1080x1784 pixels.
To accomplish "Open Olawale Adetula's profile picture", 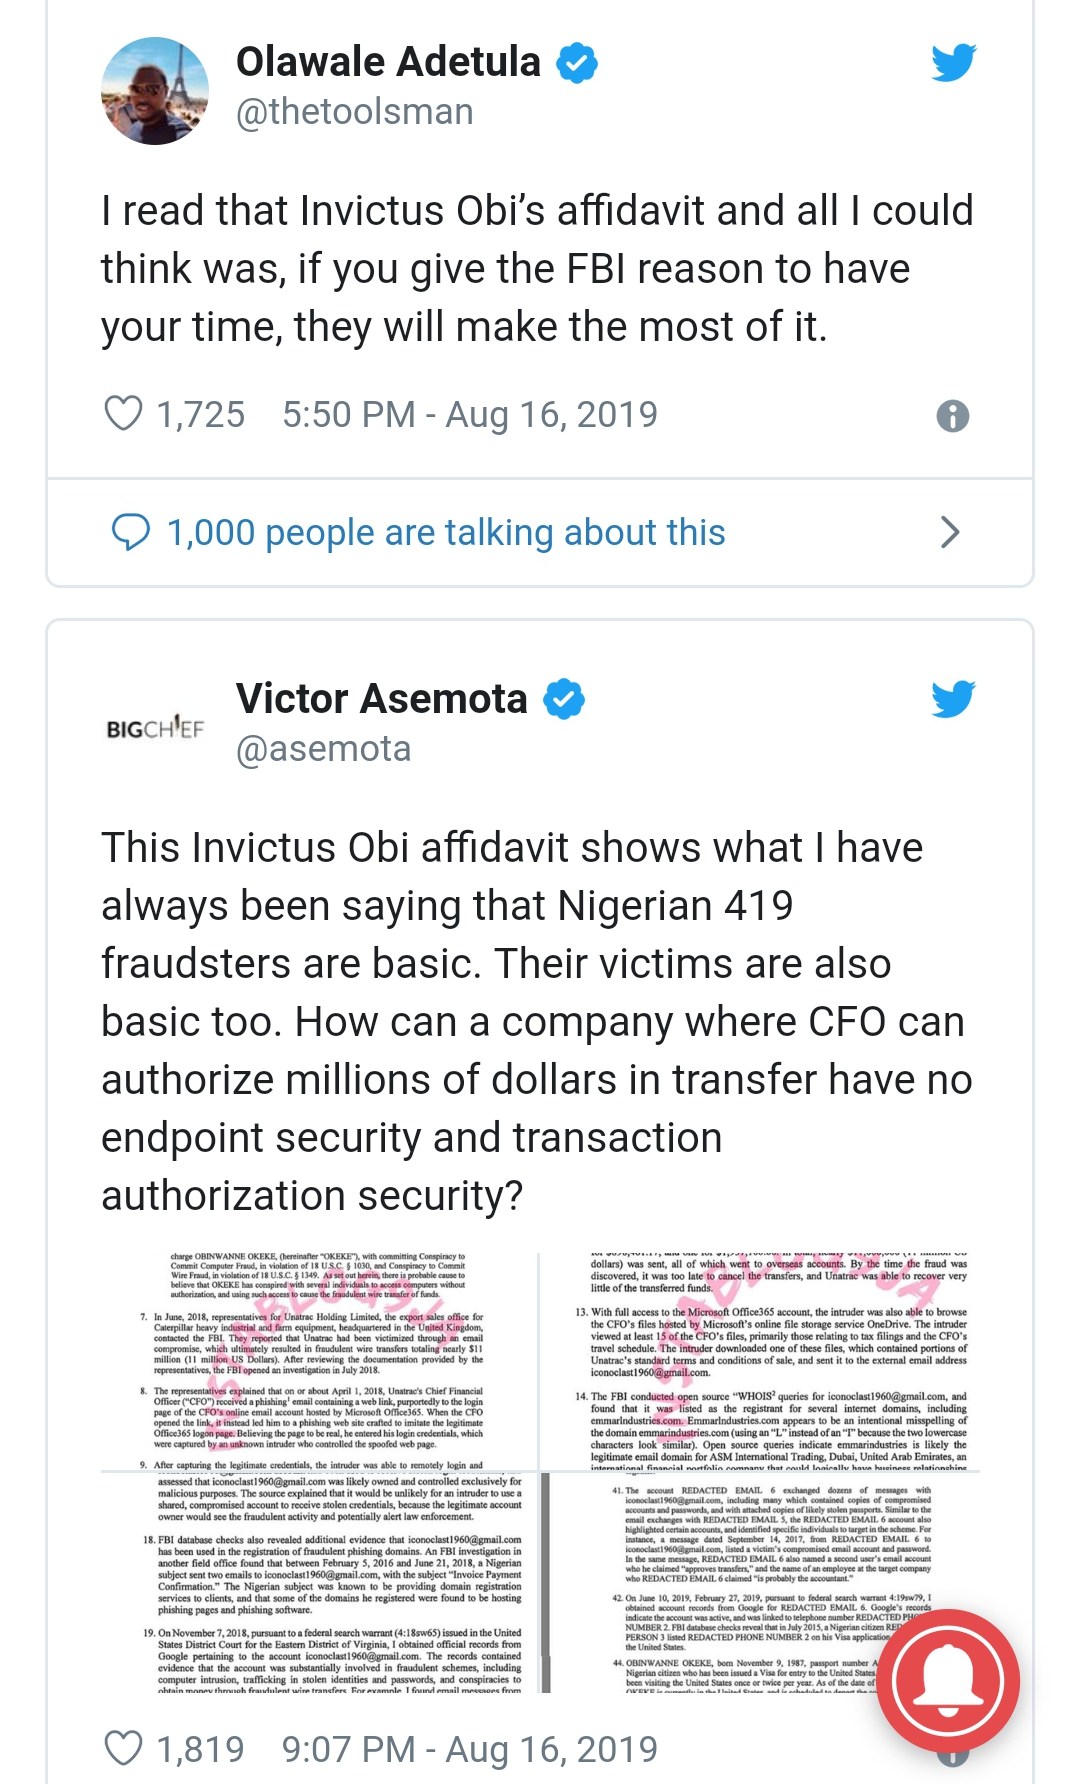I will click(x=155, y=91).
